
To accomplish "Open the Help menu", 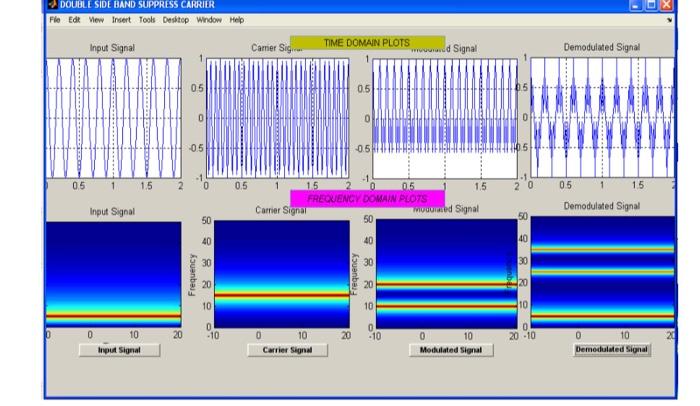I will tap(237, 20).
